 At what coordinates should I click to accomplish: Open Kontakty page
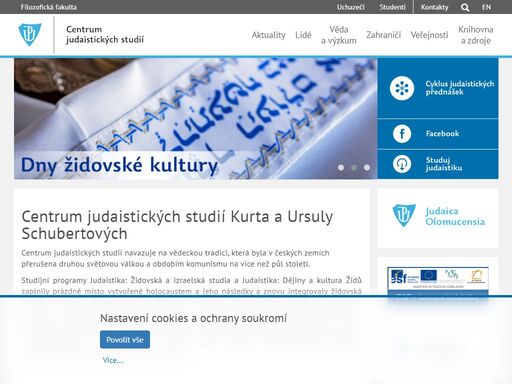tap(434, 7)
